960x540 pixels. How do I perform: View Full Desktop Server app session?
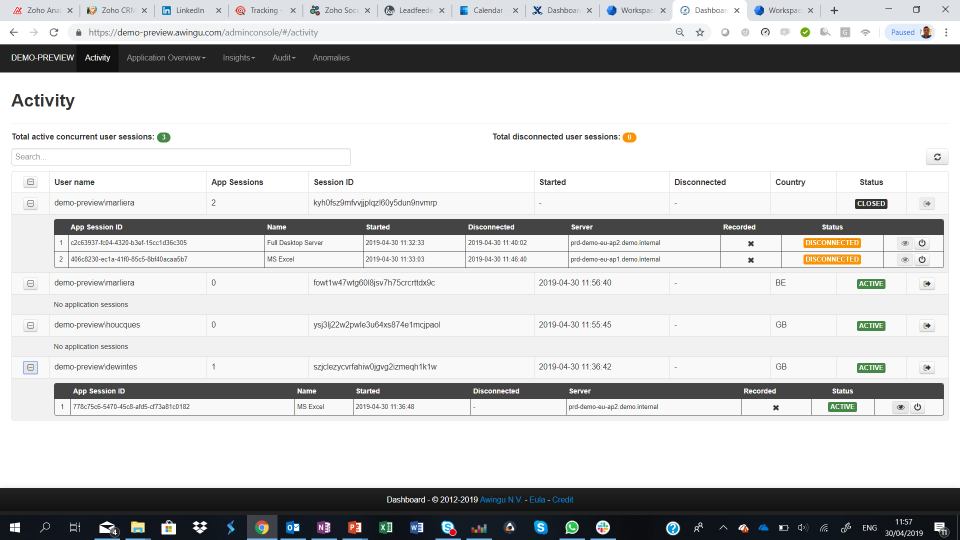[904, 243]
